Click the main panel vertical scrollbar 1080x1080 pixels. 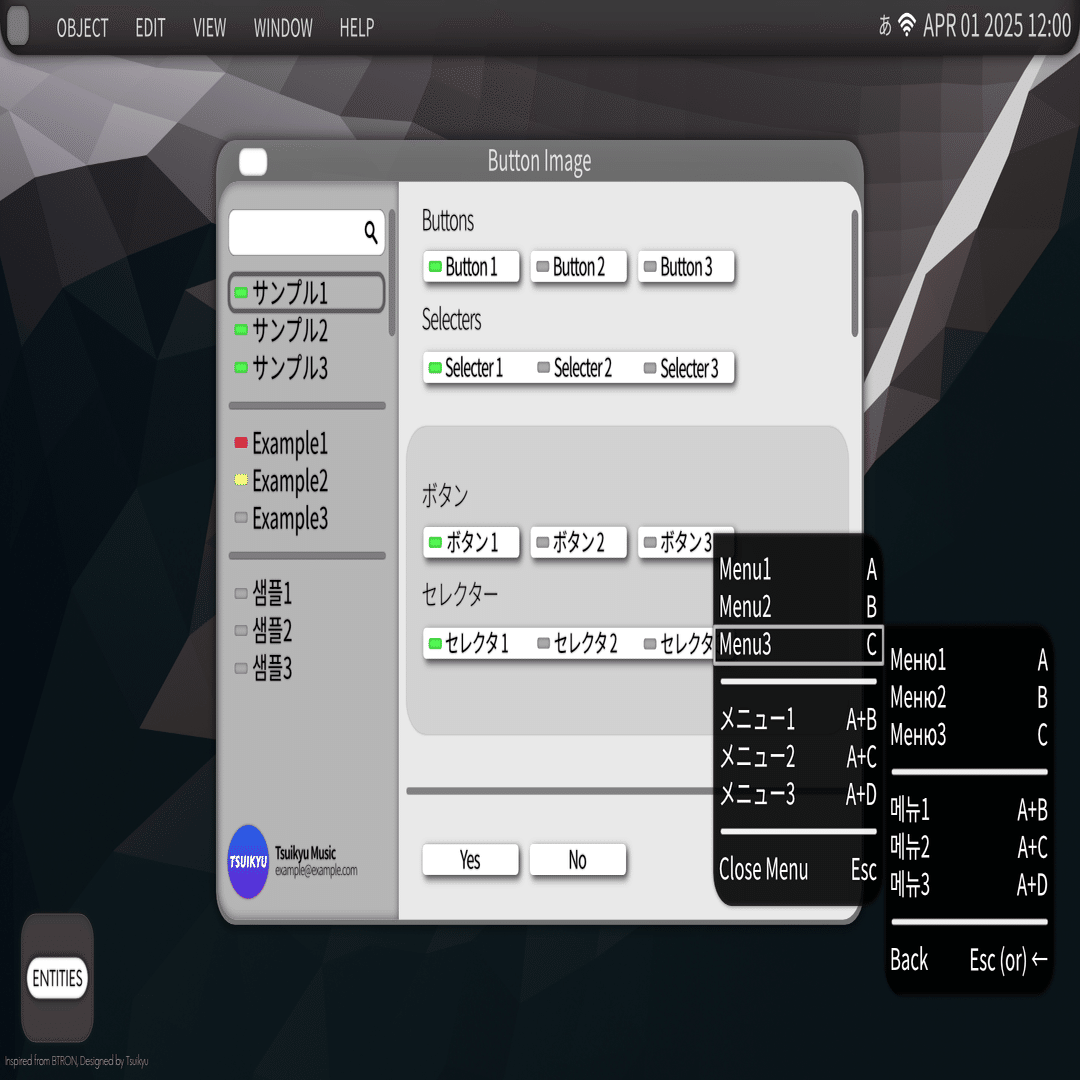tap(855, 273)
